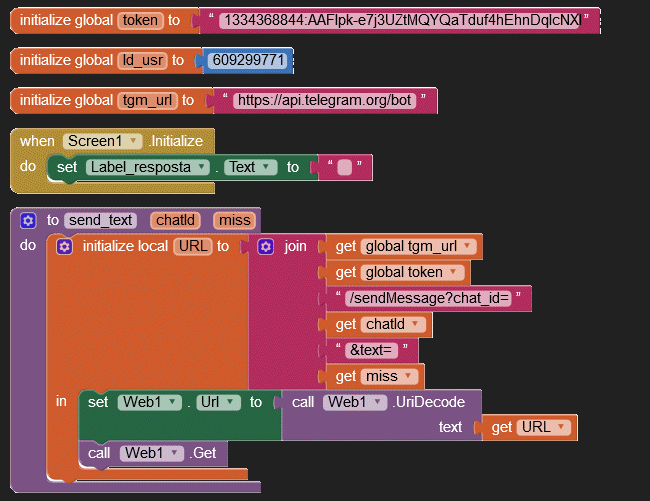
Task: Click the gear icon on join block
Action: [x=266, y=246]
